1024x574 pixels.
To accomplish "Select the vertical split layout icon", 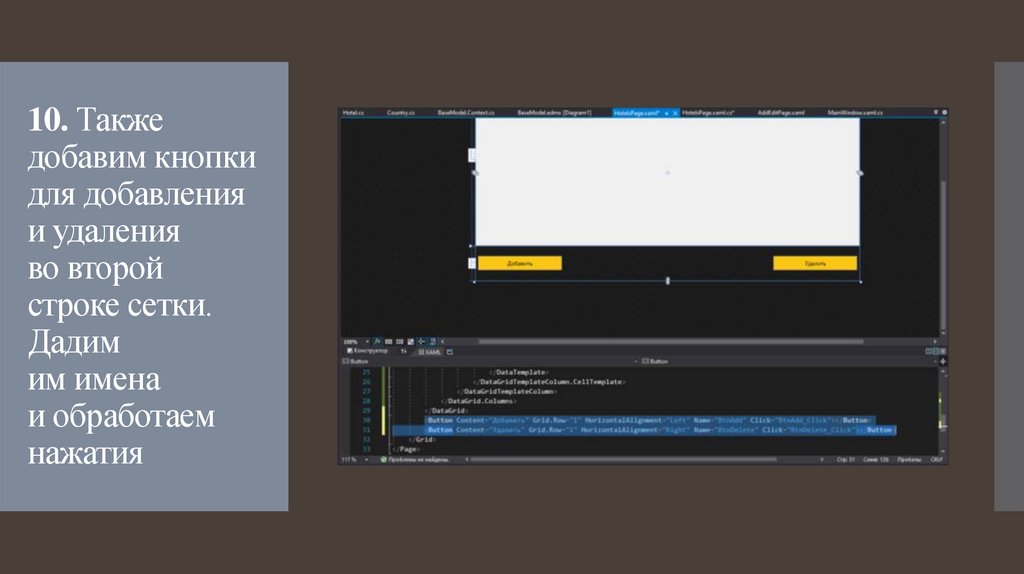I will coord(929,351).
